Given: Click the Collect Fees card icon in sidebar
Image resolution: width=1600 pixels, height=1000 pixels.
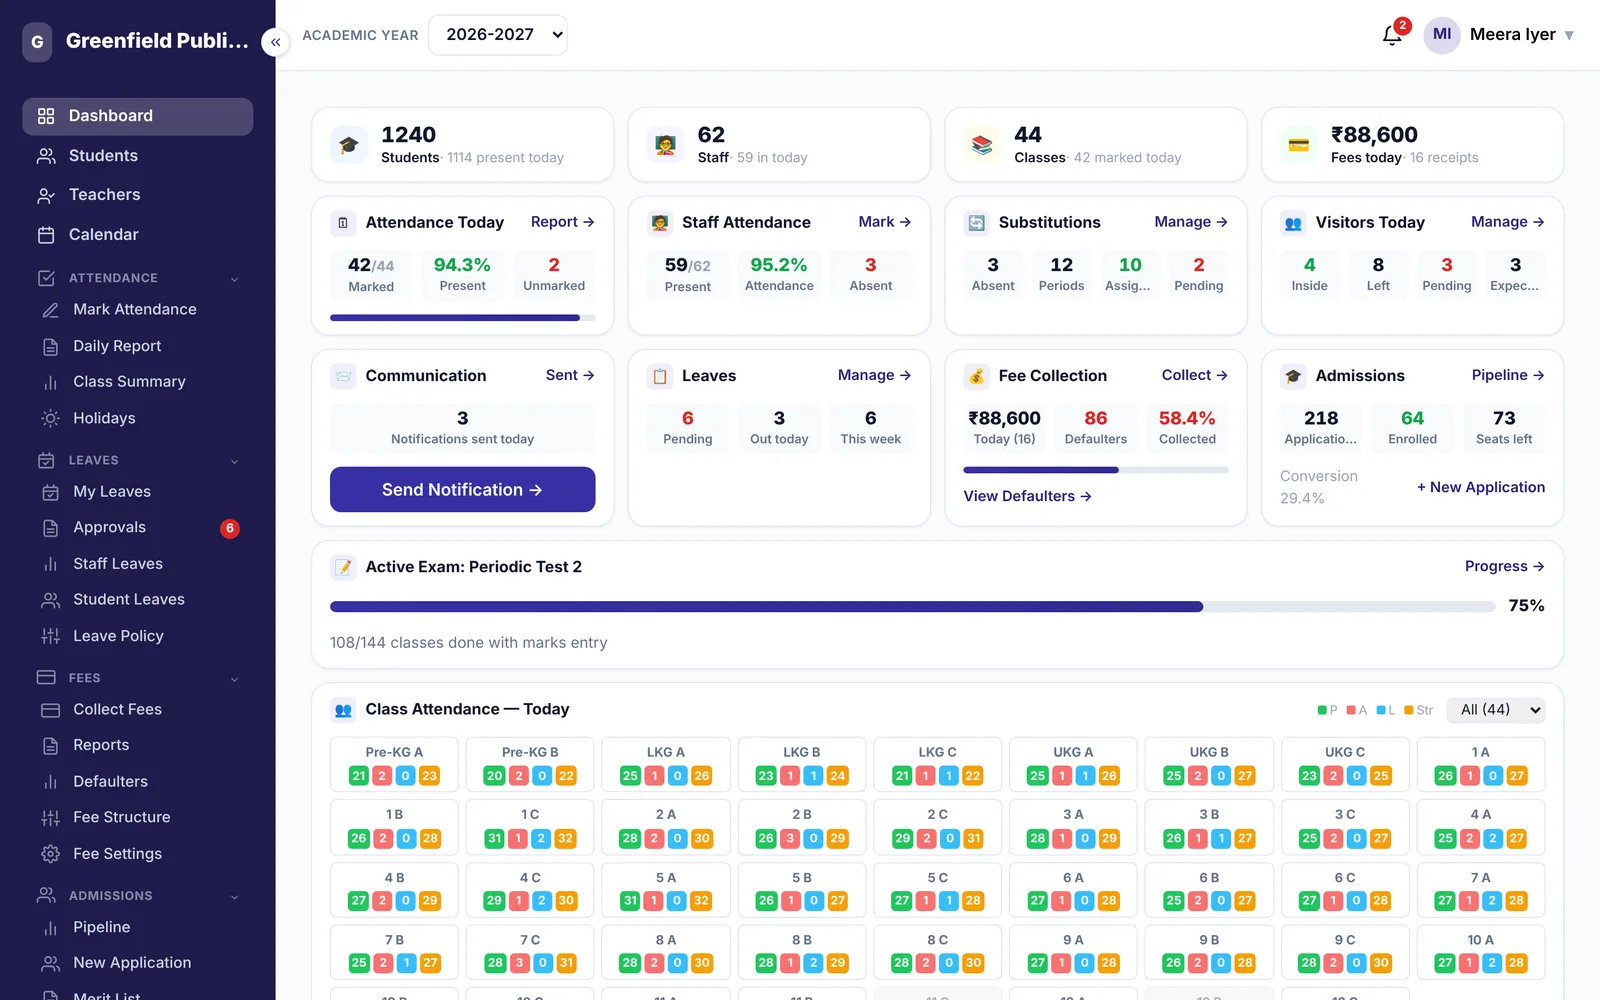Looking at the screenshot, I should (x=50, y=710).
